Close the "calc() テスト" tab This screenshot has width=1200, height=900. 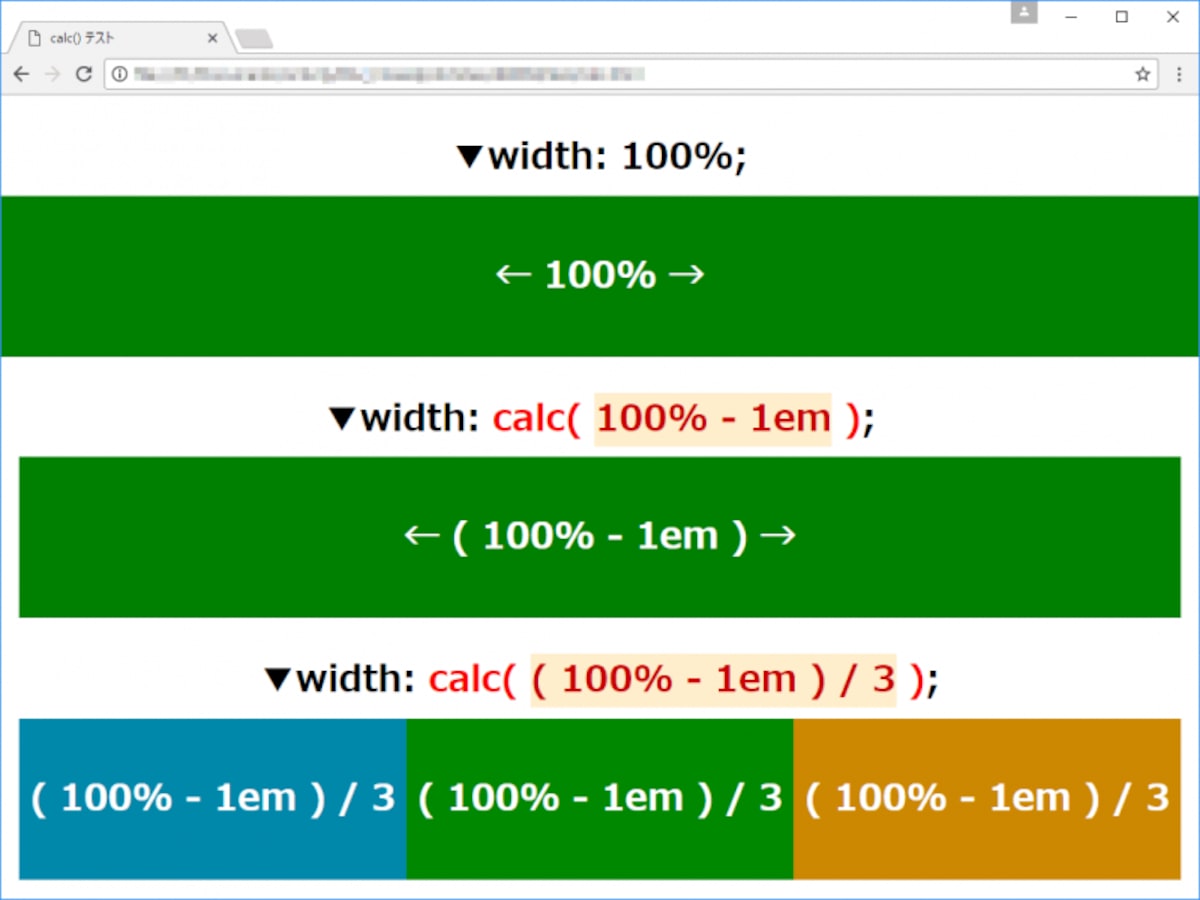[x=212, y=38]
